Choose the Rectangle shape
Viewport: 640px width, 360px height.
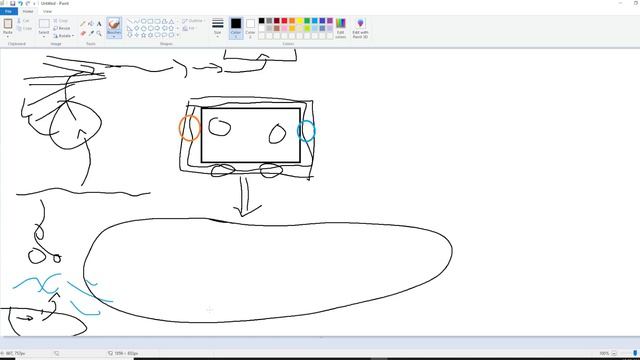pyautogui.click(x=151, y=21)
